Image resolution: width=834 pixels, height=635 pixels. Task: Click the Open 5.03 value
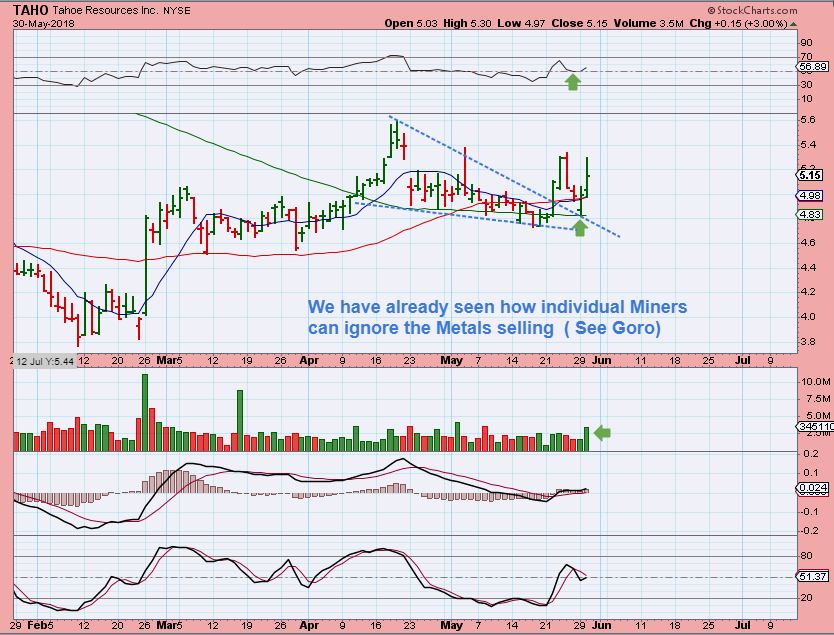411,23
